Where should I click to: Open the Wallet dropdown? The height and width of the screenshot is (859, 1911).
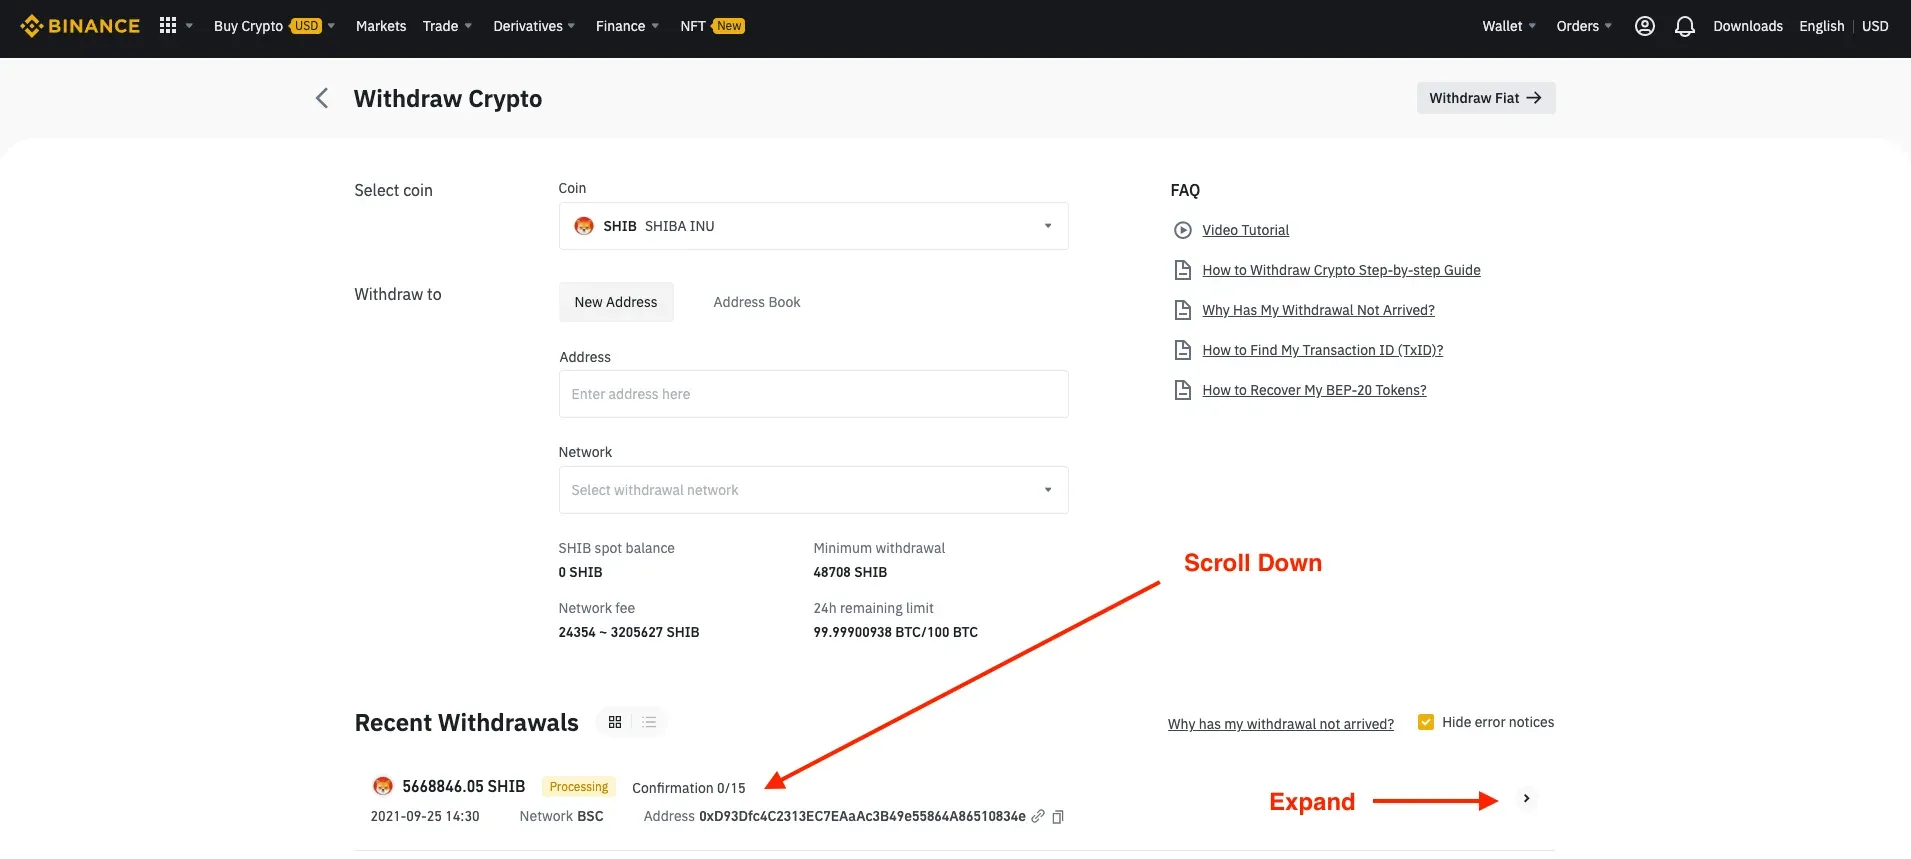click(1509, 26)
